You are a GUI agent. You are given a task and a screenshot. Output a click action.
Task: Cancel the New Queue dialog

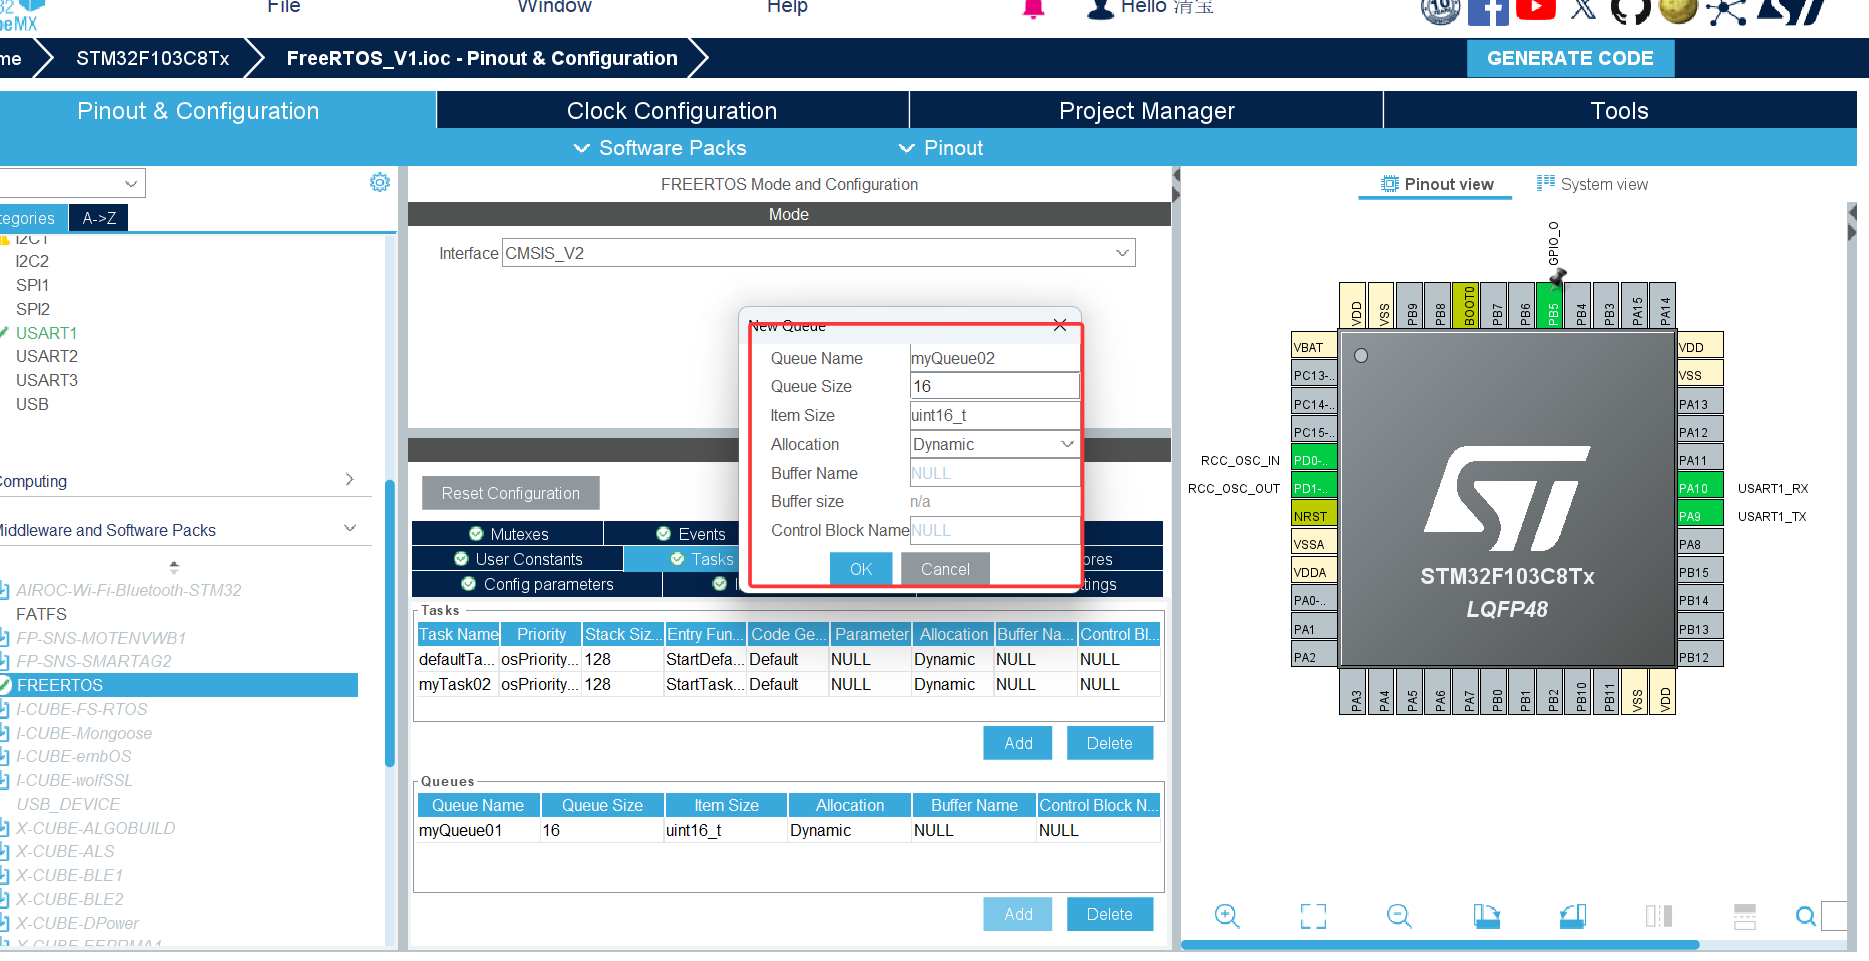point(945,569)
